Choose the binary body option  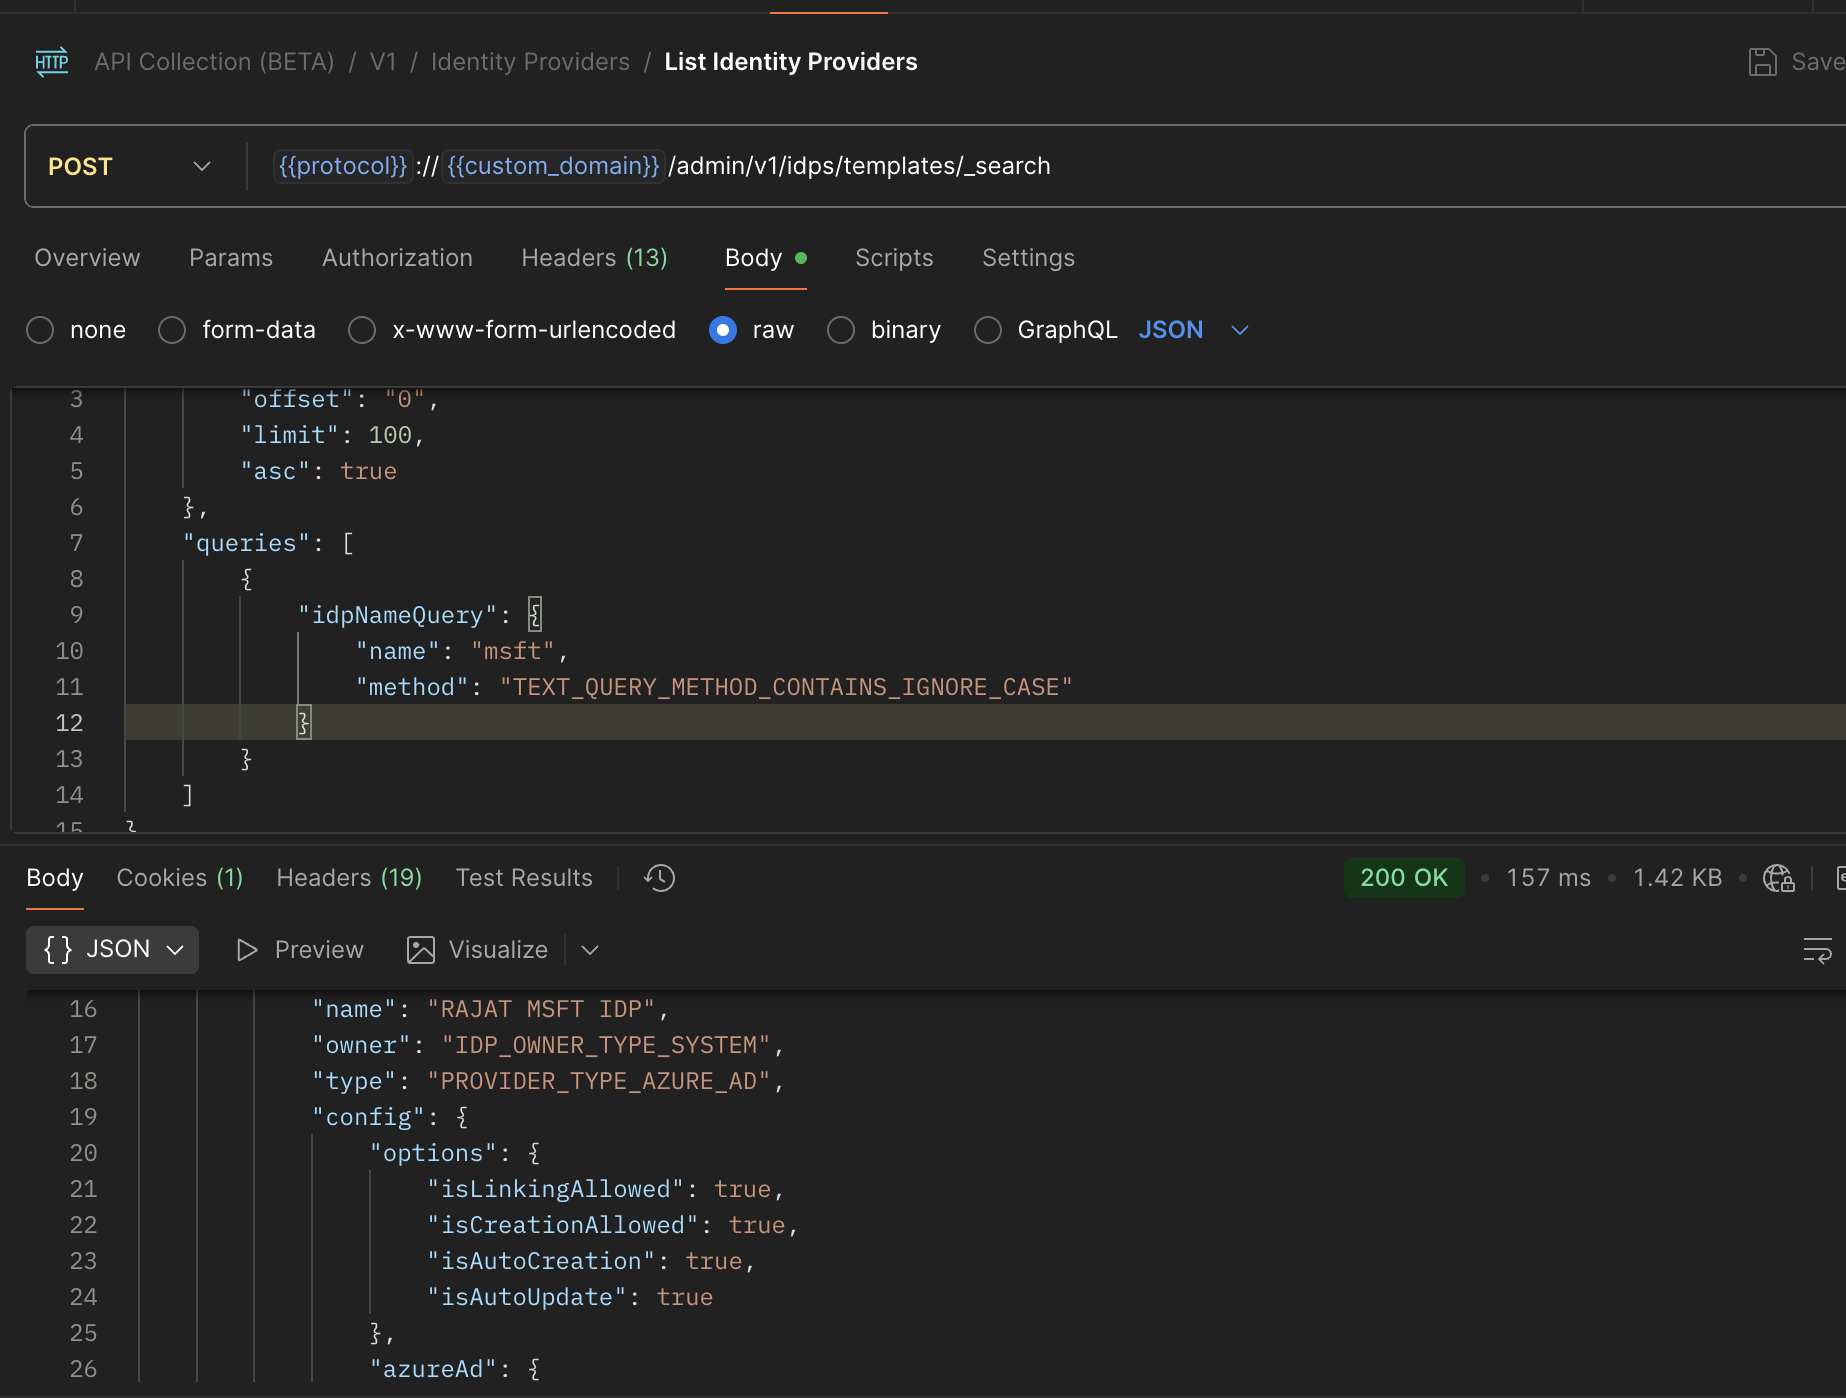(x=841, y=330)
